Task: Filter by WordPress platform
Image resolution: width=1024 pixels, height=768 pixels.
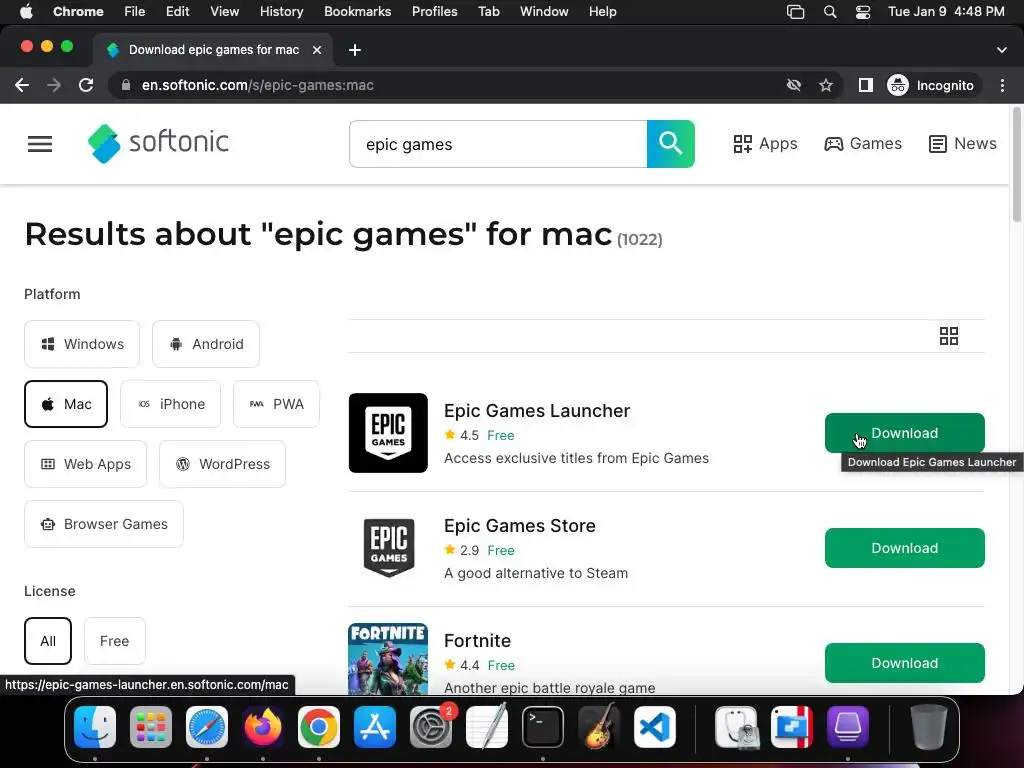Action: coord(223,464)
